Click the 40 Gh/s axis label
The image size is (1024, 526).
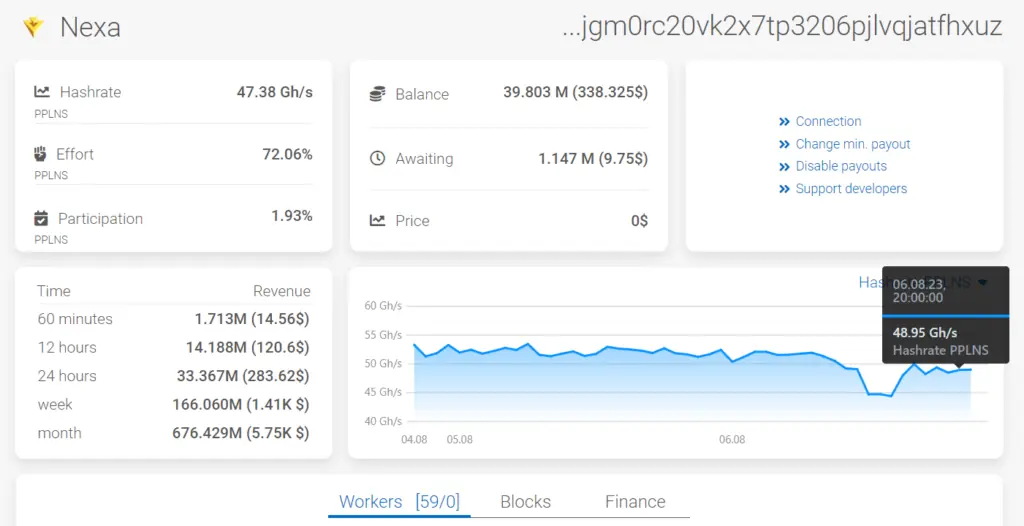(x=382, y=421)
